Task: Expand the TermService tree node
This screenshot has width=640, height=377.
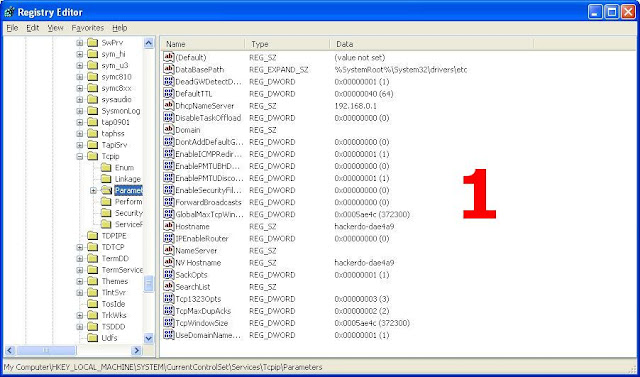Action: [80, 270]
